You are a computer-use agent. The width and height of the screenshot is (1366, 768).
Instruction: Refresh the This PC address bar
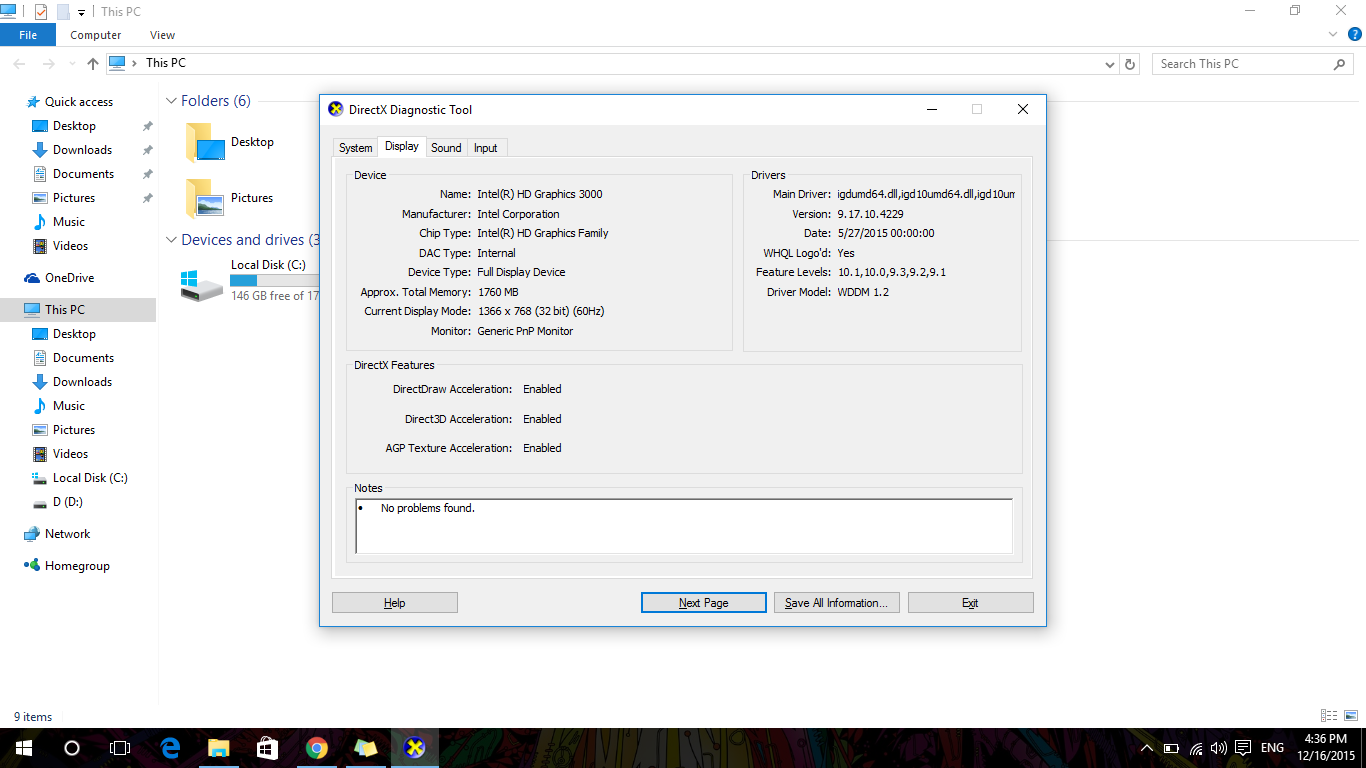coord(1131,64)
